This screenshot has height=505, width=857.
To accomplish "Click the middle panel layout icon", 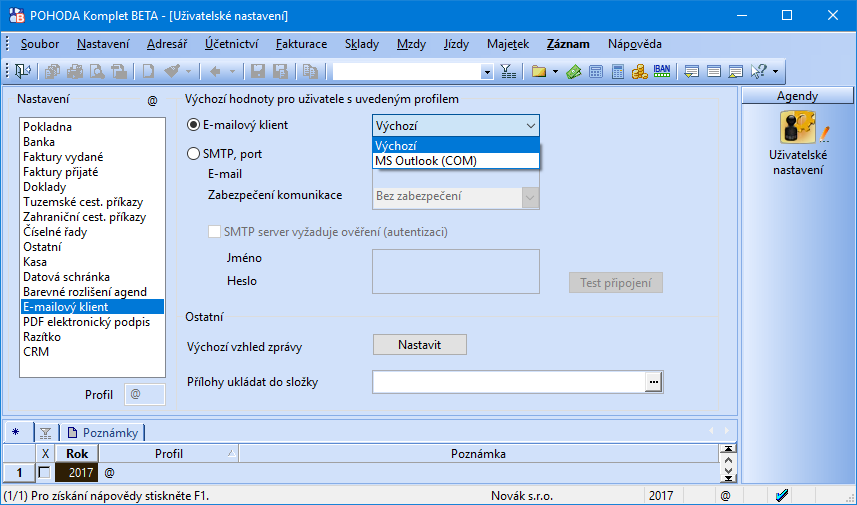I will pyautogui.click(x=714, y=71).
